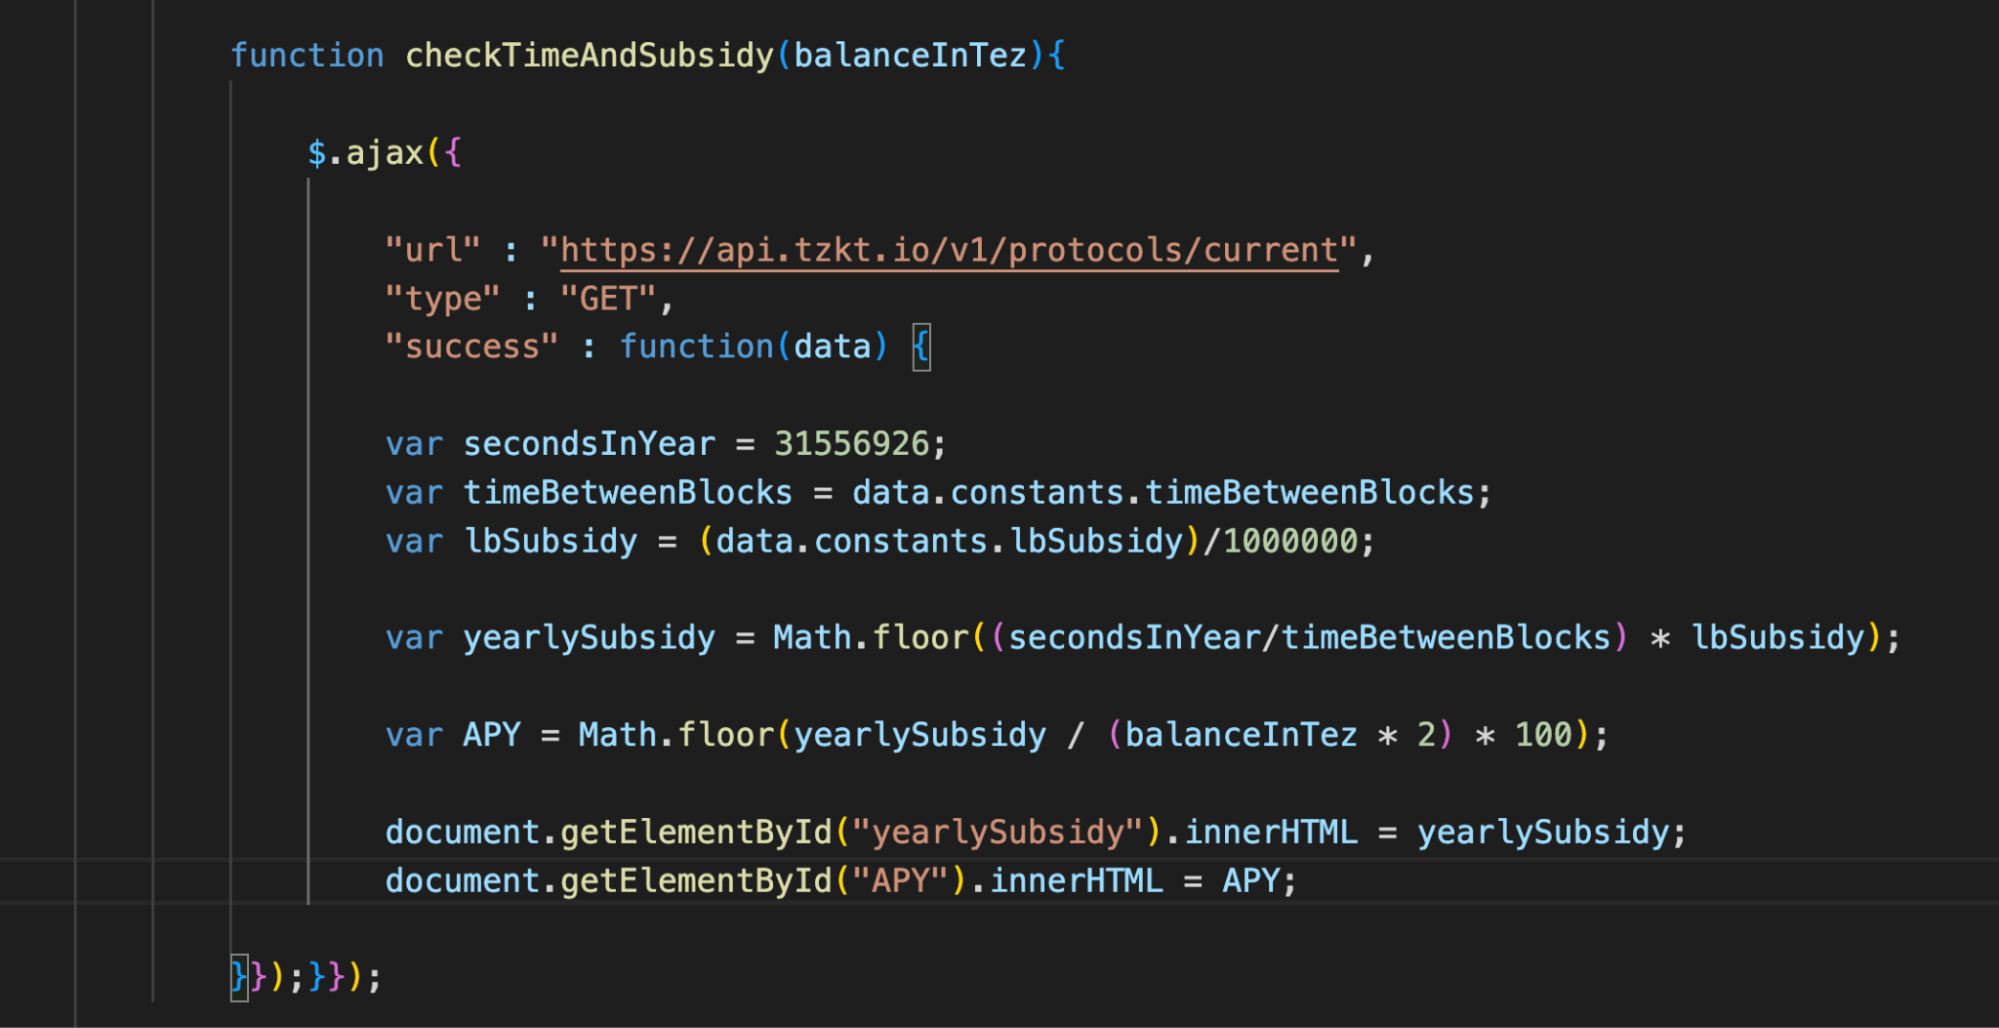Image resolution: width=1999 pixels, height=1028 pixels.
Task: Click the "yearlySubsidy" string inside getElementById
Action: (997, 832)
